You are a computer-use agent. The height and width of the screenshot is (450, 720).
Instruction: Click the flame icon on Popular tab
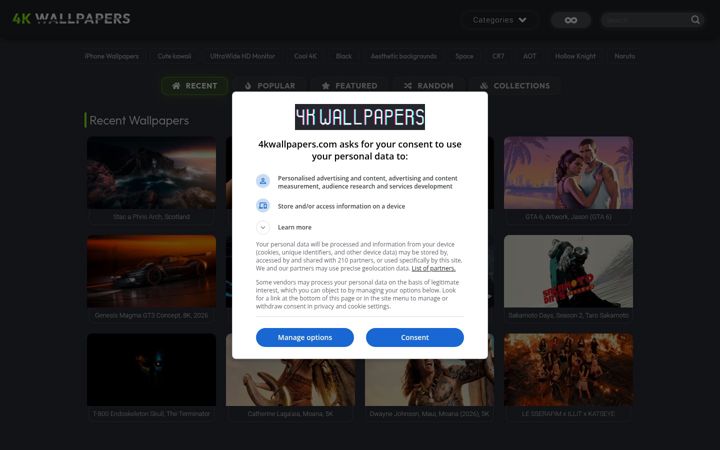(248, 86)
